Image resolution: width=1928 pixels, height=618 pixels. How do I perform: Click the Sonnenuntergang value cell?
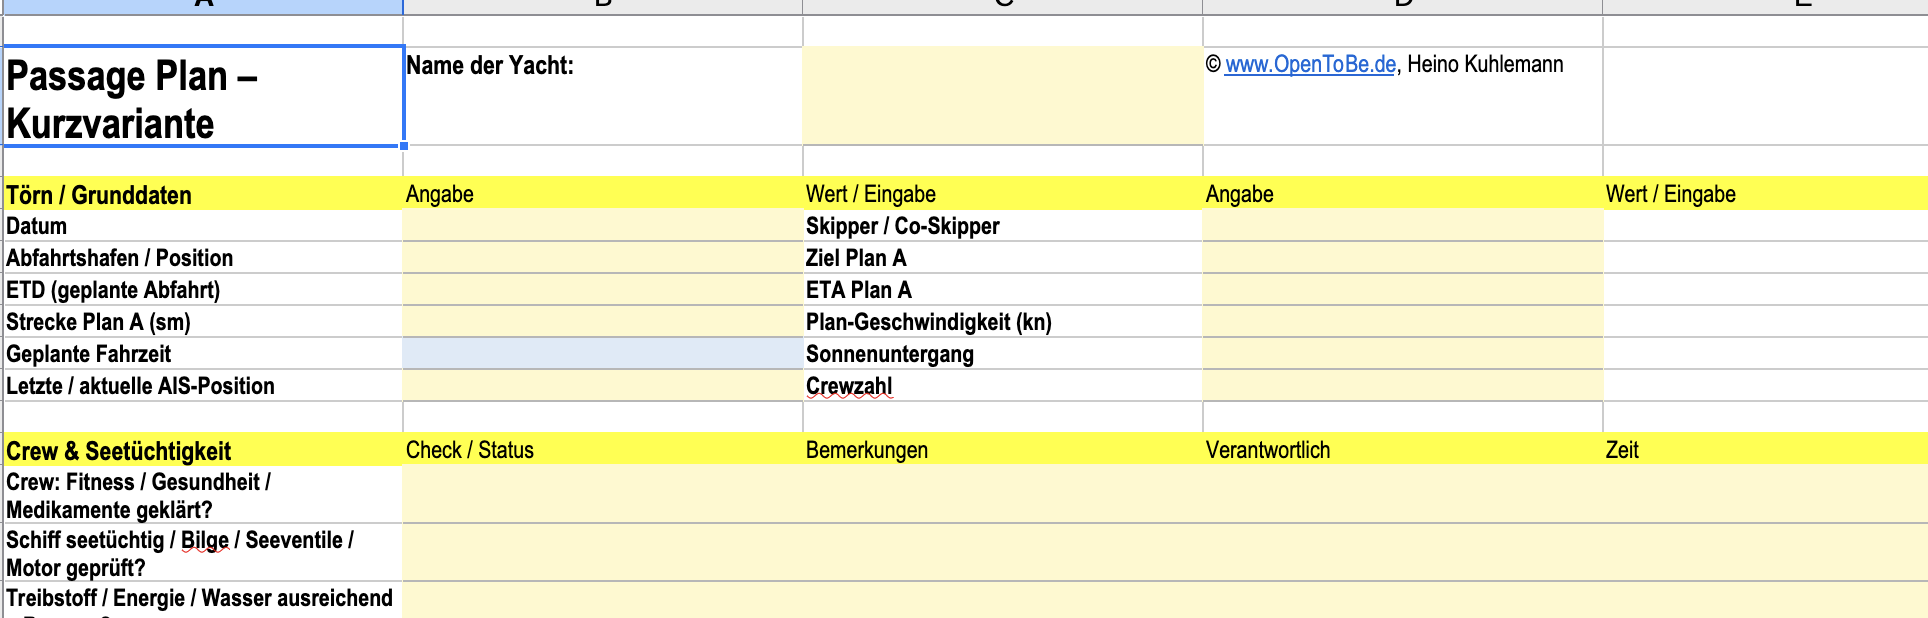point(1402,354)
